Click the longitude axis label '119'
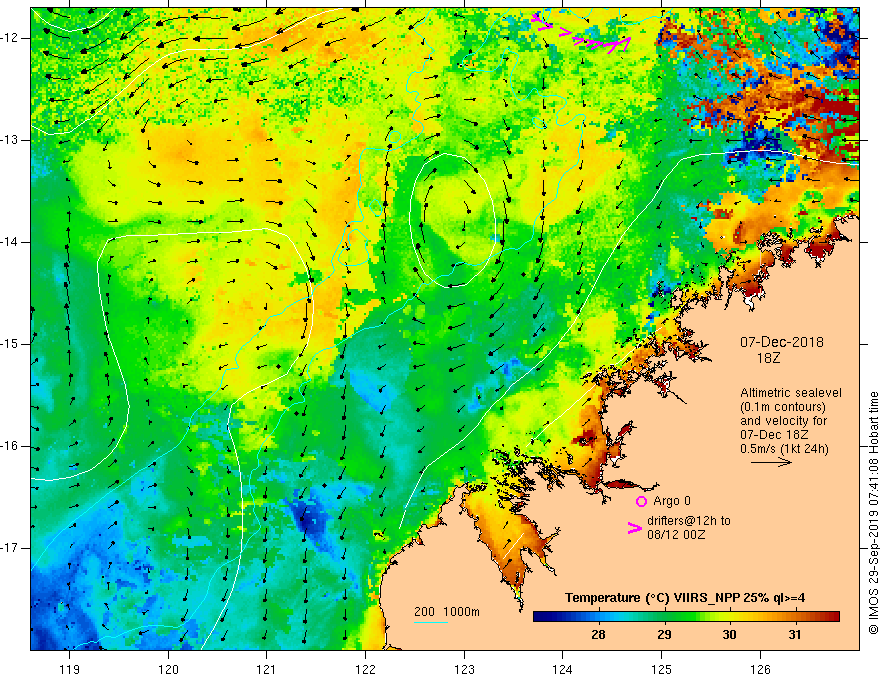The image size is (880, 680). pos(70,669)
